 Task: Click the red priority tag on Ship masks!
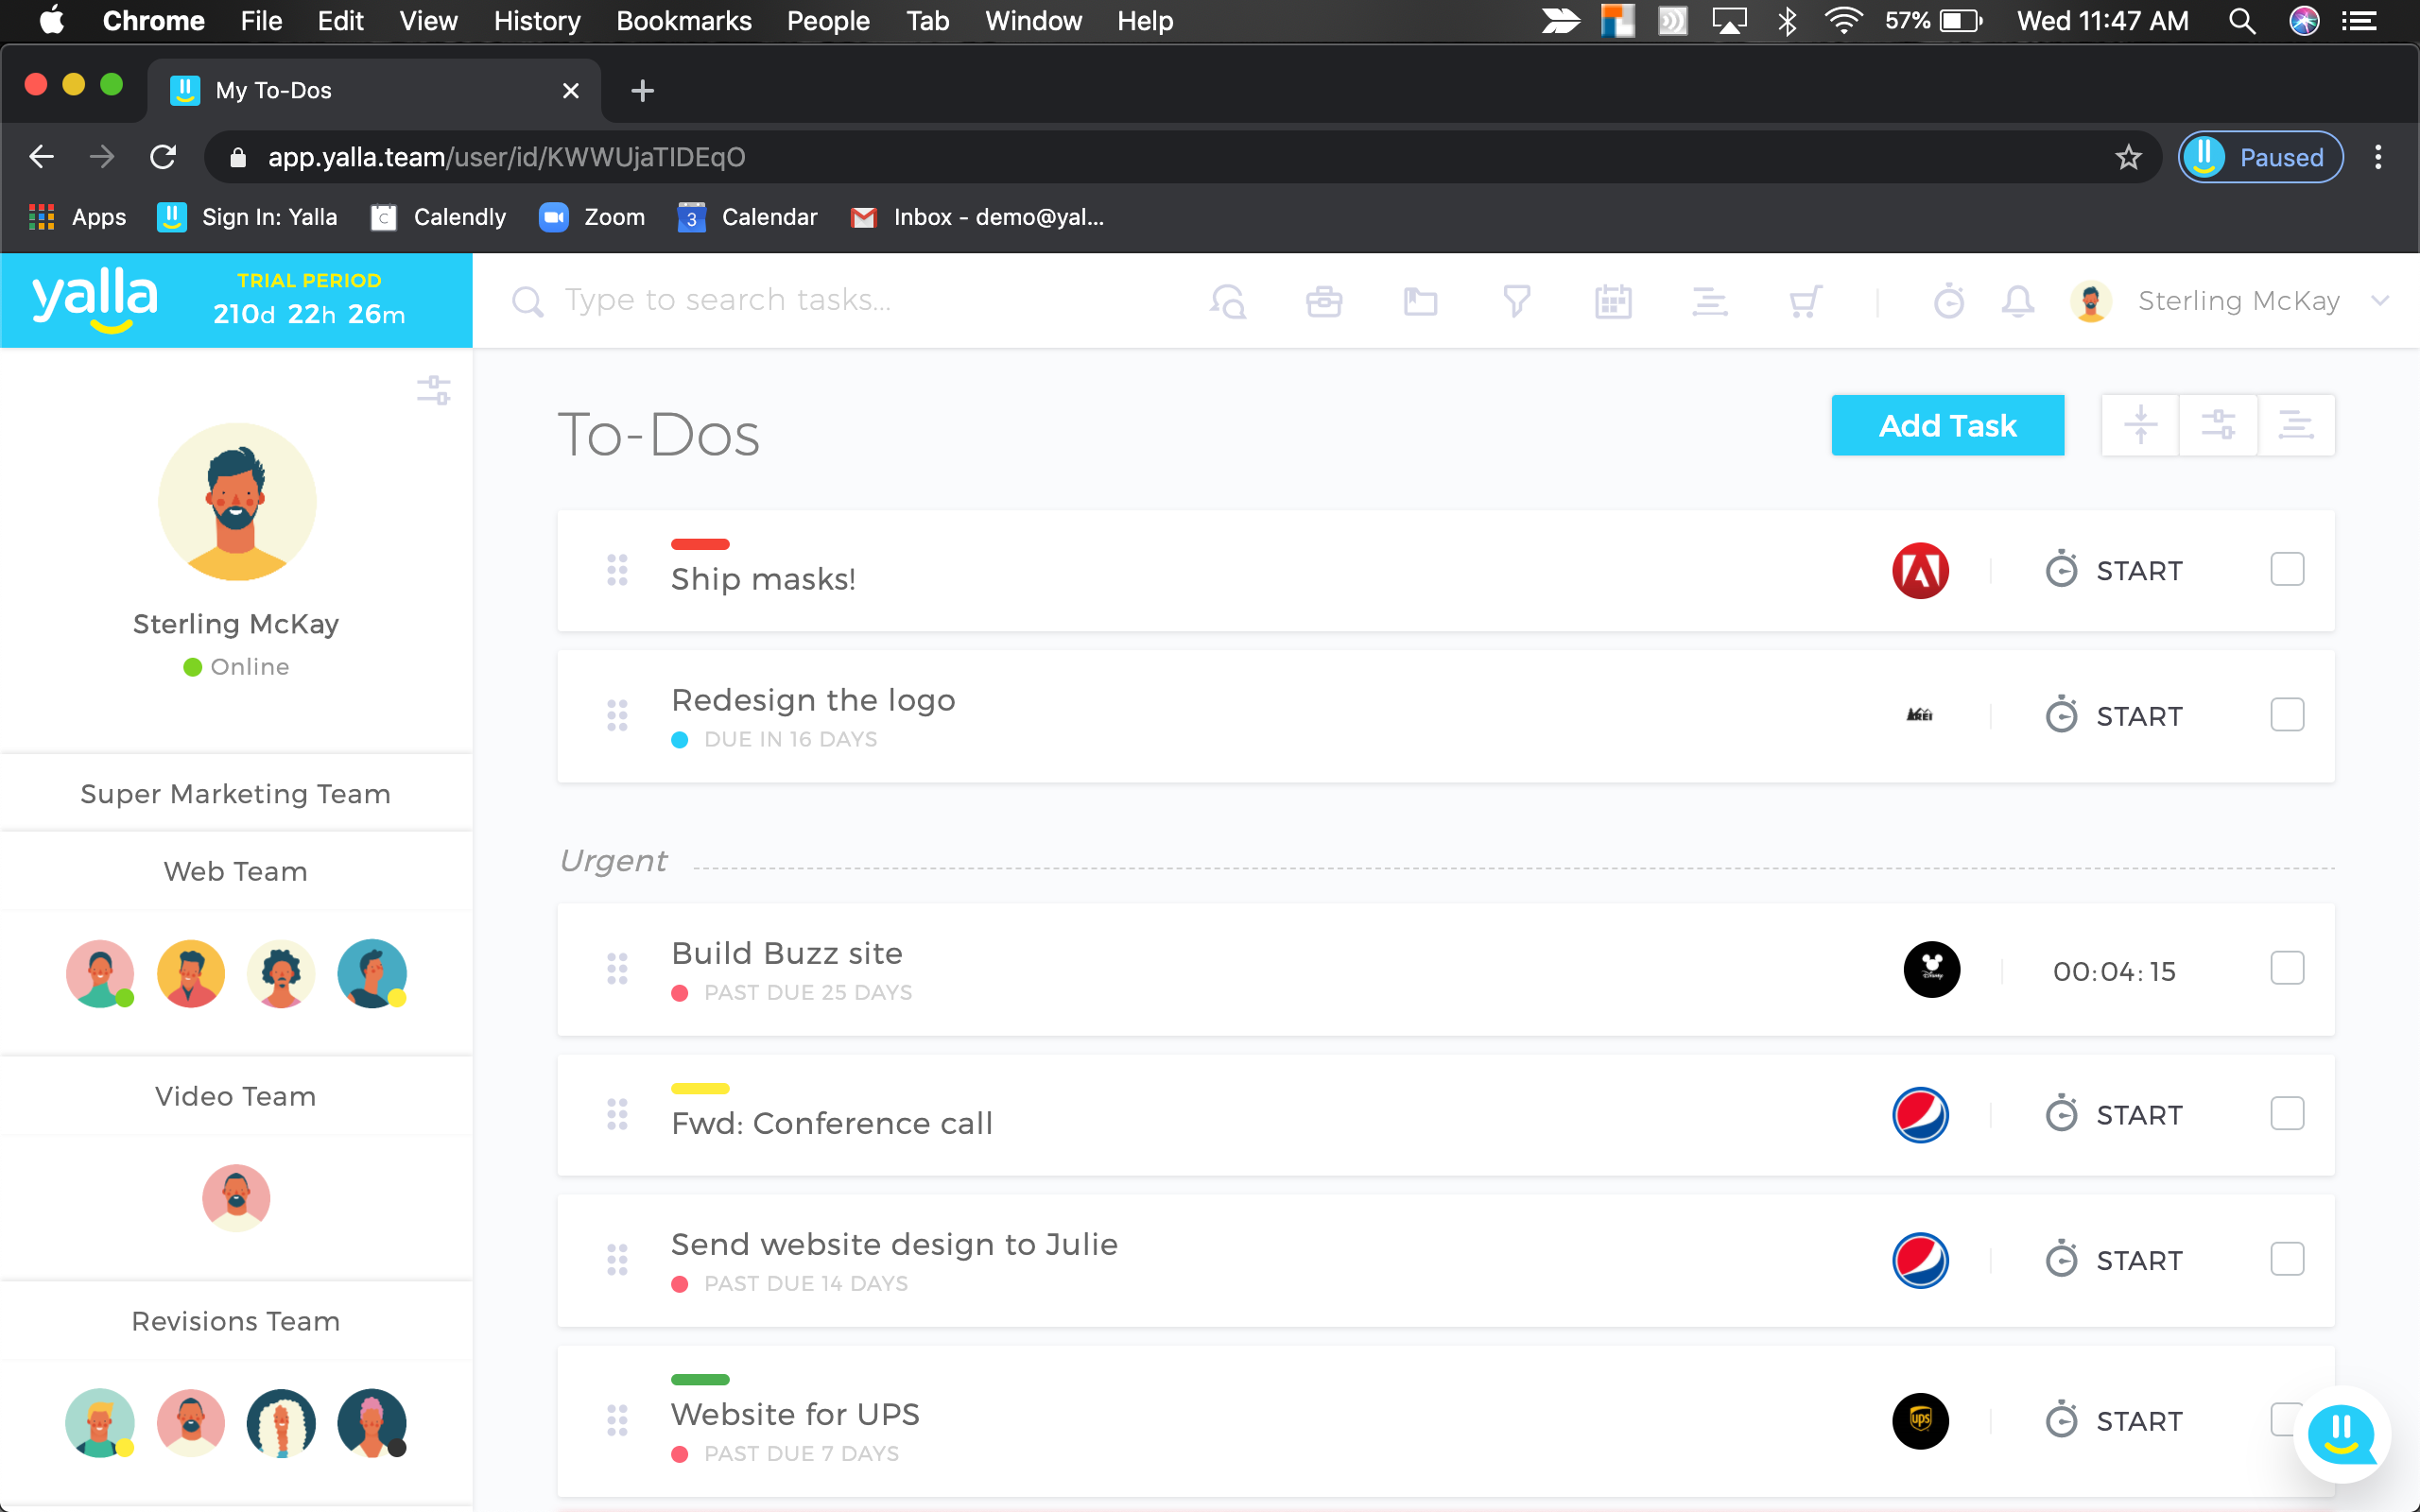pos(700,544)
